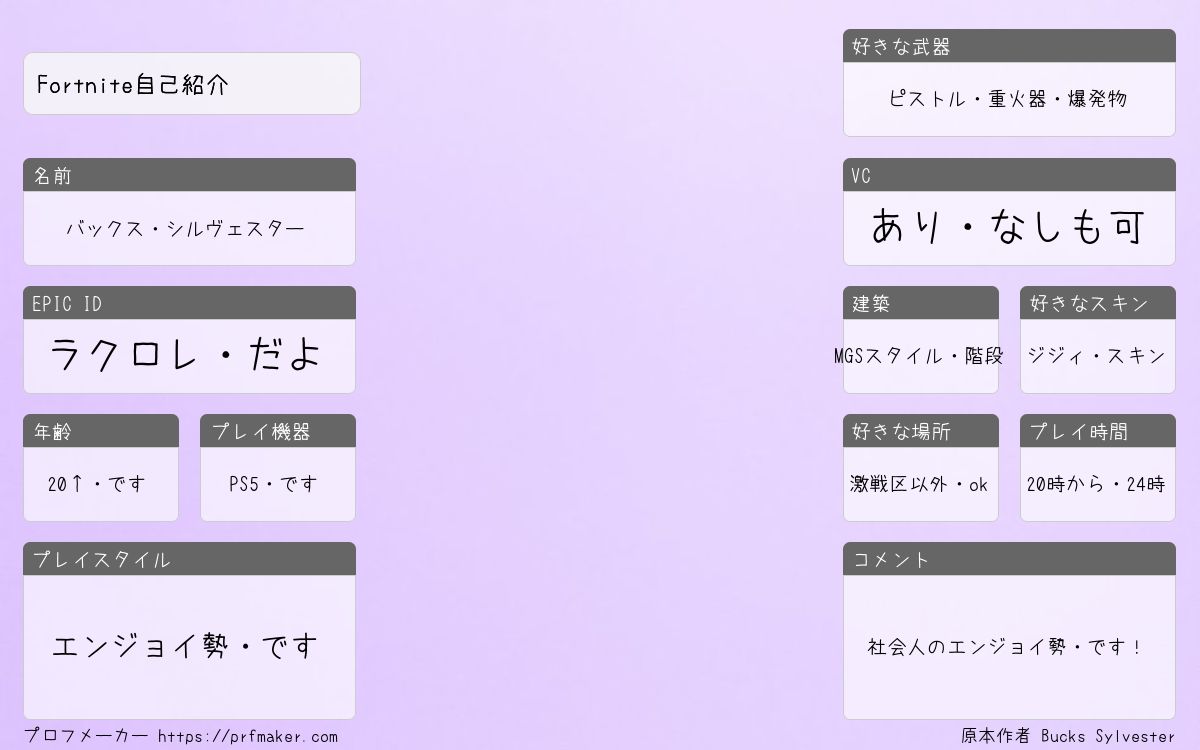1200x750 pixels.
Task: Click the 好きな武器 header label
Action: (x=901, y=47)
